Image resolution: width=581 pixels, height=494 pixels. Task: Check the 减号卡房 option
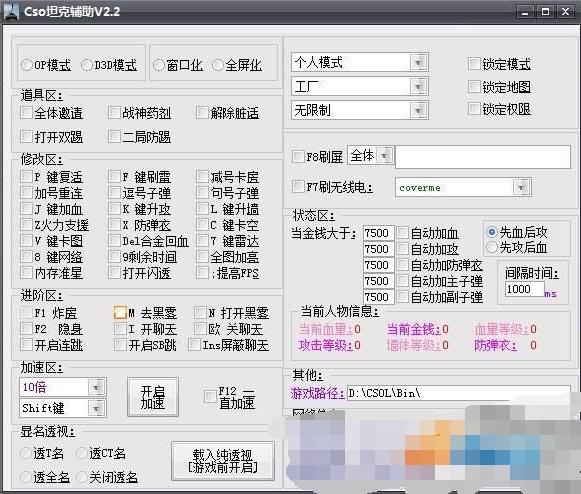202,176
